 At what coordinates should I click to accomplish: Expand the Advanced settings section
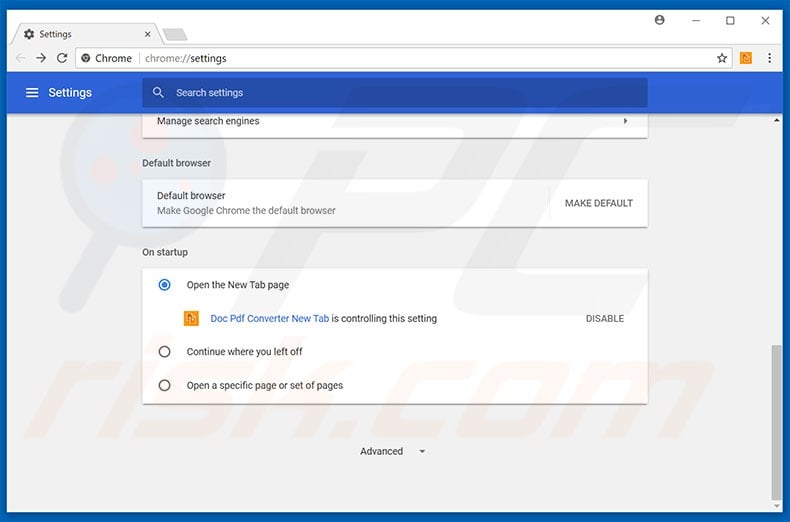392,451
